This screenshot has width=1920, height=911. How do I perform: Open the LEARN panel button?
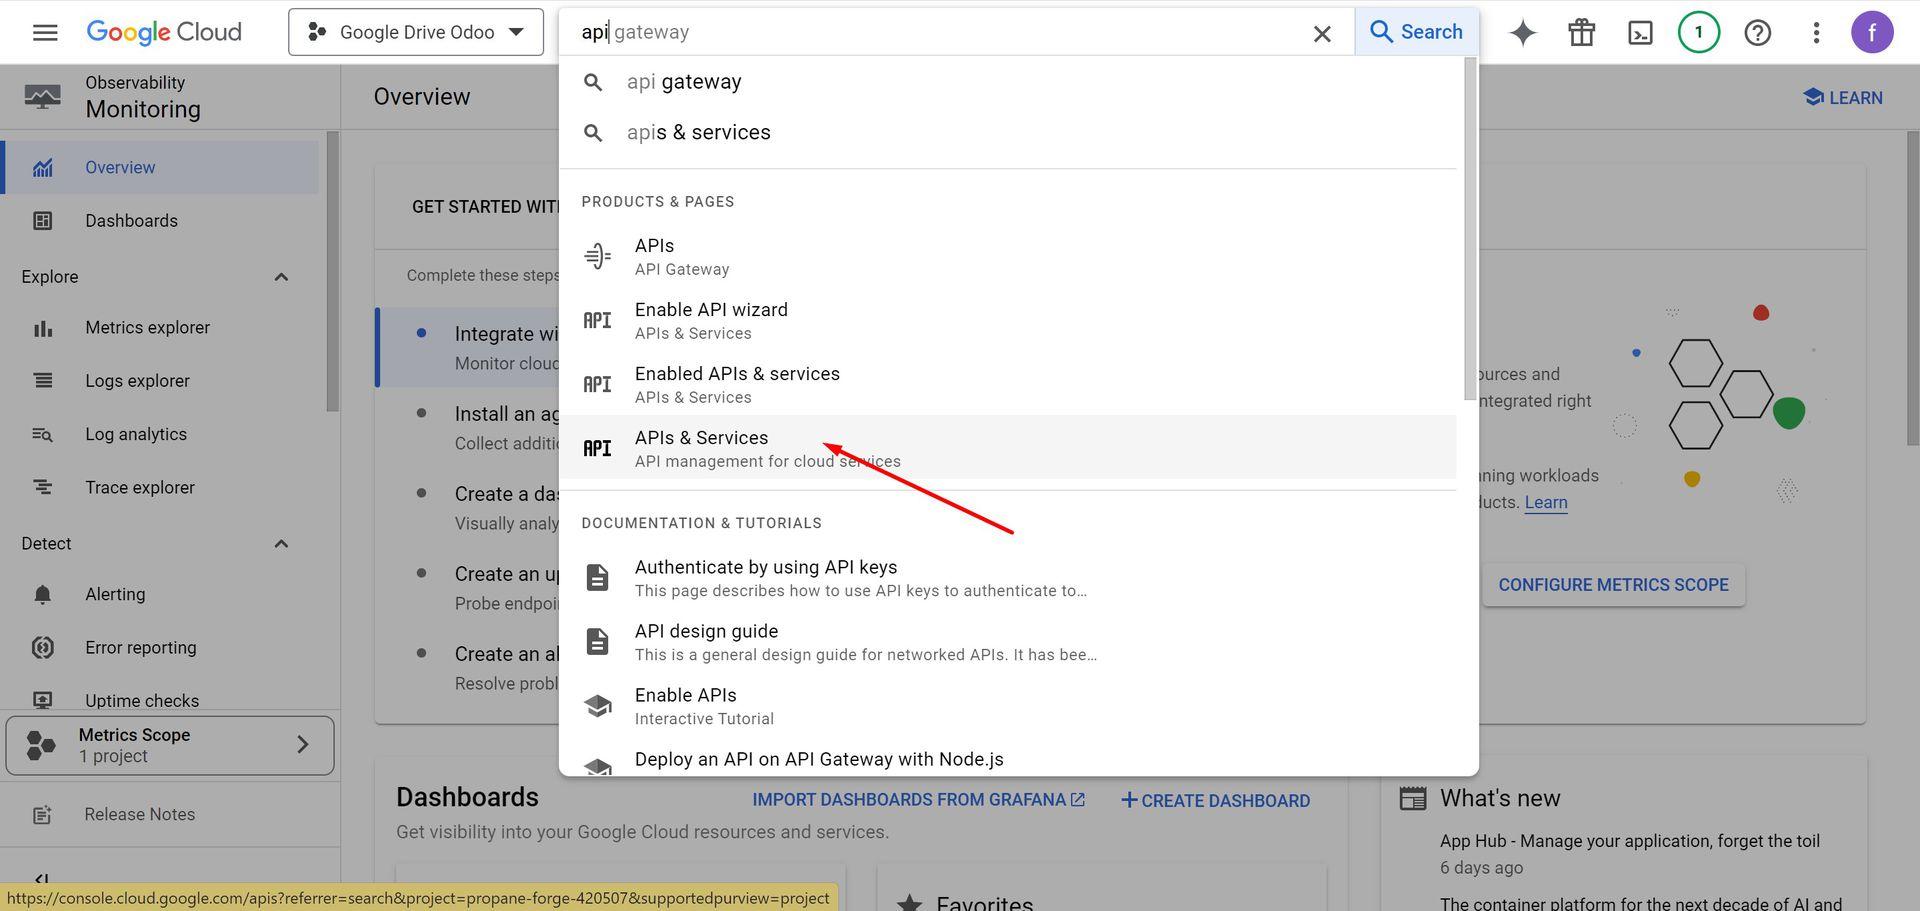click(x=1843, y=98)
